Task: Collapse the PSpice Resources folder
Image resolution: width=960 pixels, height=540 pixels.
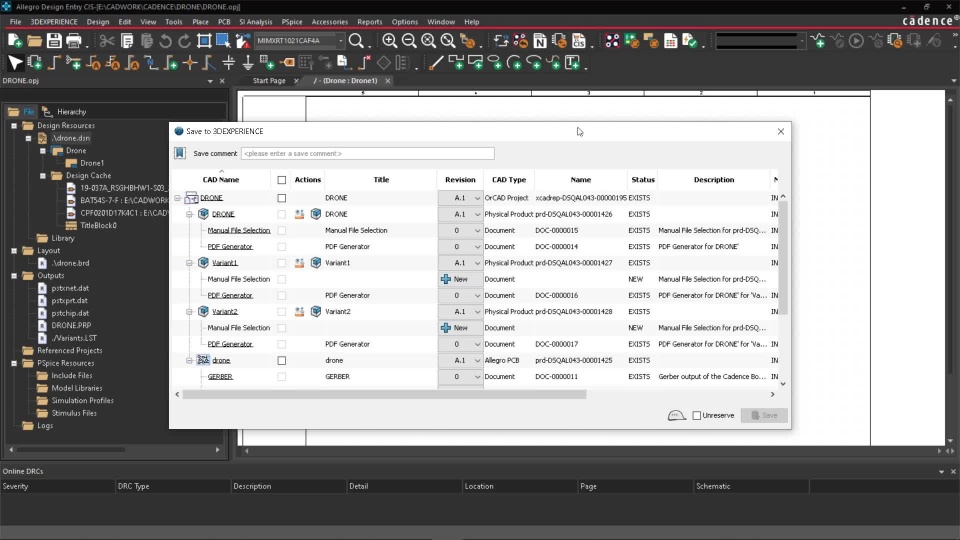Action: coord(14,363)
